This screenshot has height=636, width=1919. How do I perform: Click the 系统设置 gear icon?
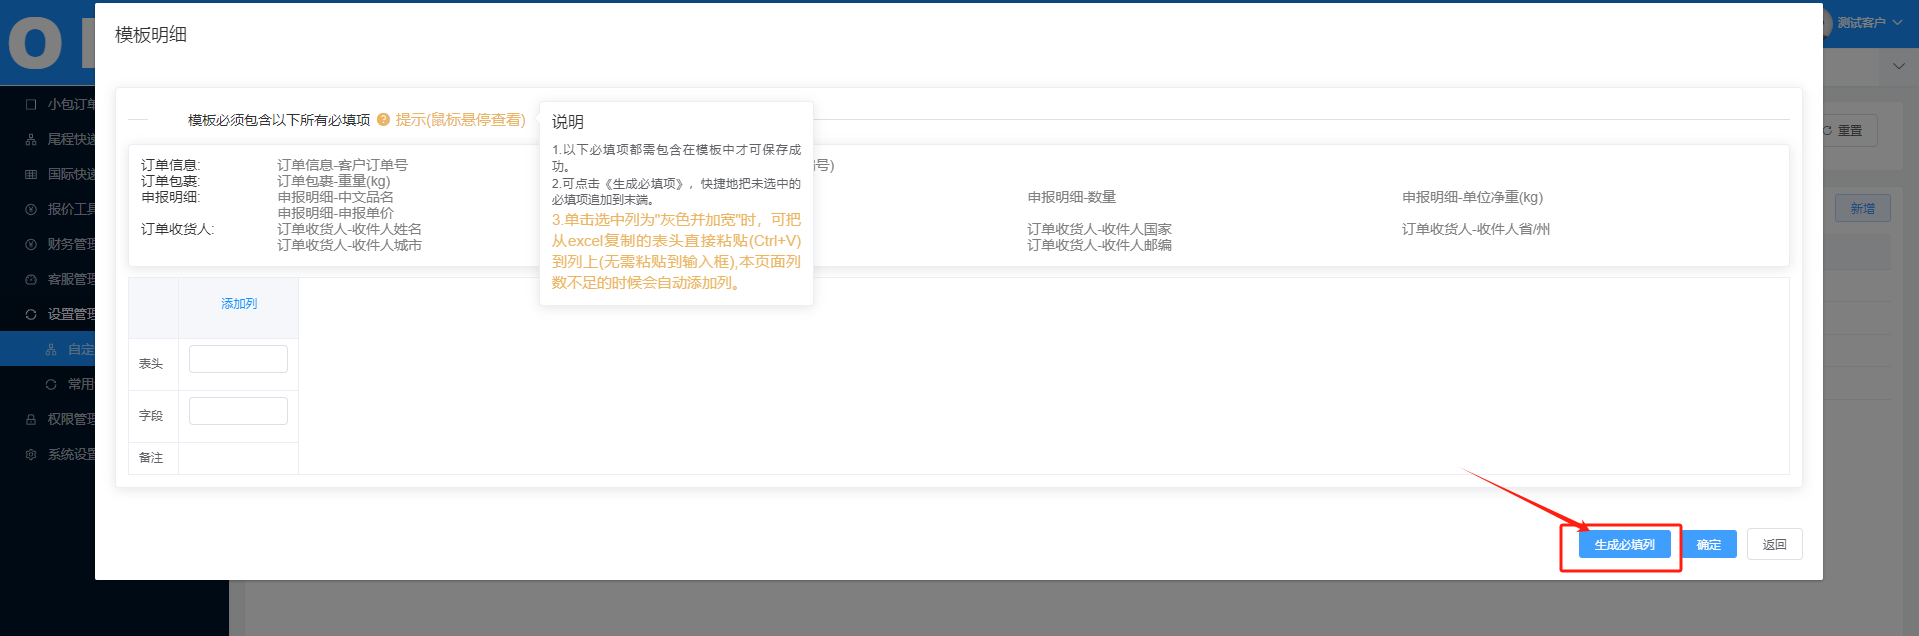[x=31, y=454]
